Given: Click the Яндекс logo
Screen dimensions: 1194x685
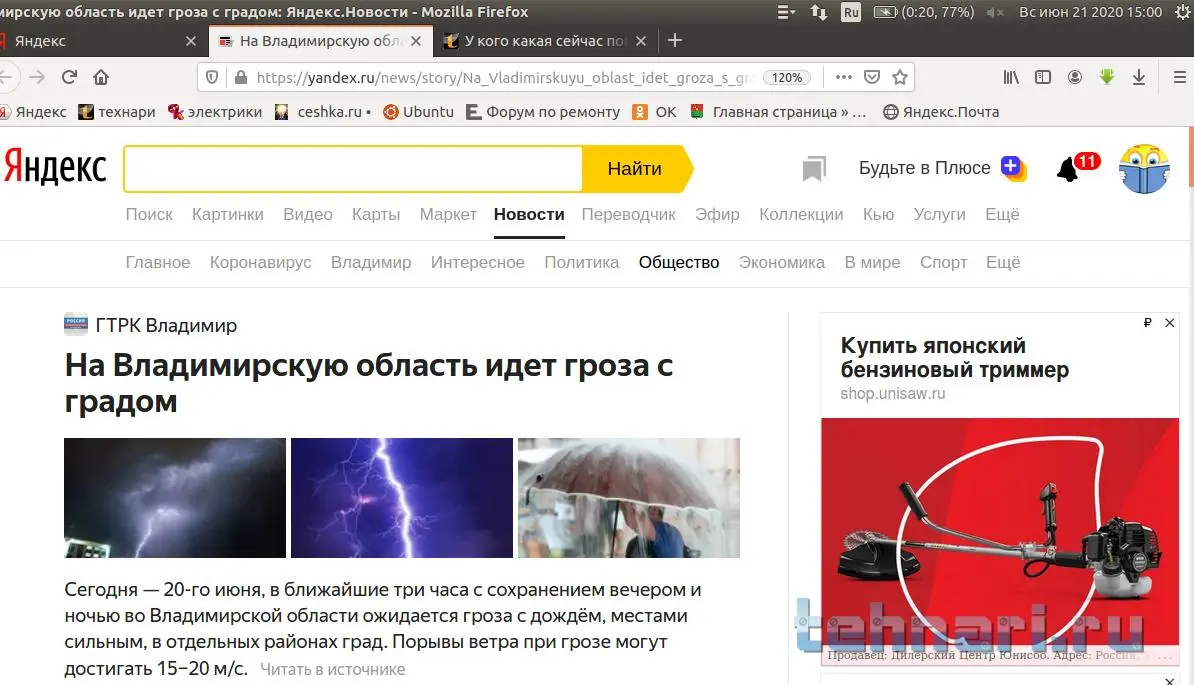Looking at the screenshot, I should [x=55, y=167].
